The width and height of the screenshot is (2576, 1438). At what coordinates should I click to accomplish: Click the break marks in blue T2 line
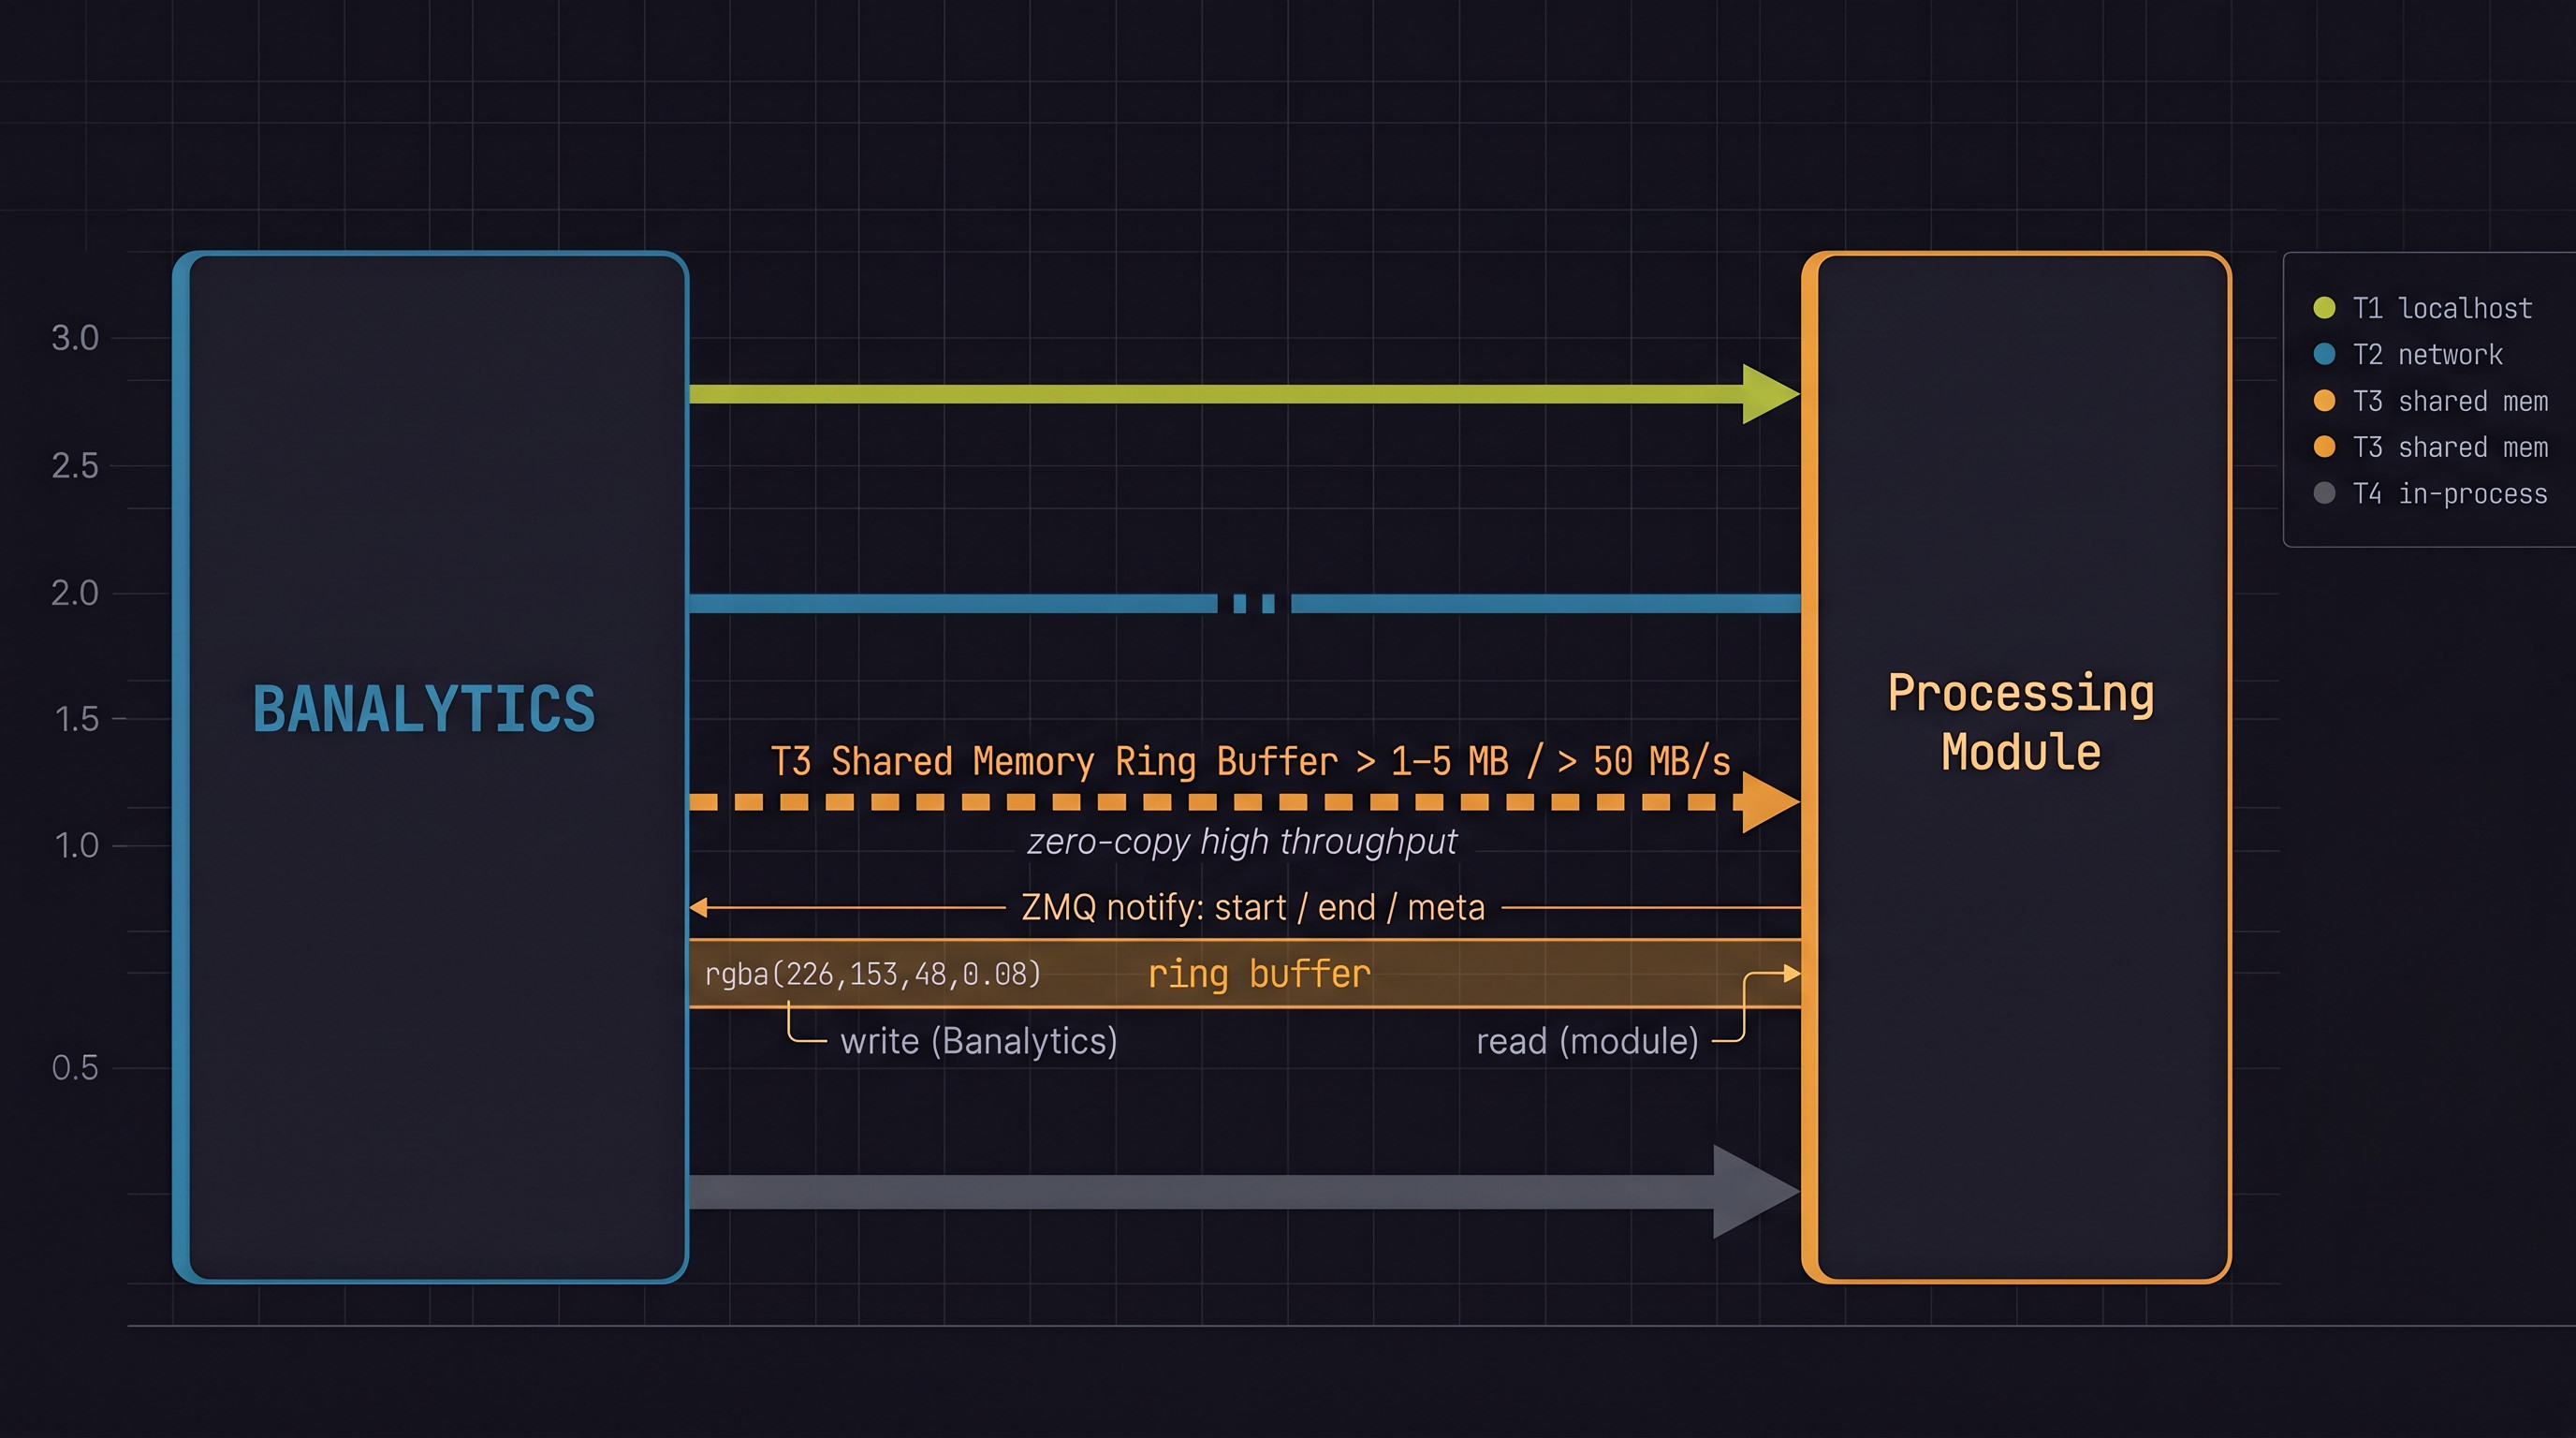pyautogui.click(x=1254, y=603)
